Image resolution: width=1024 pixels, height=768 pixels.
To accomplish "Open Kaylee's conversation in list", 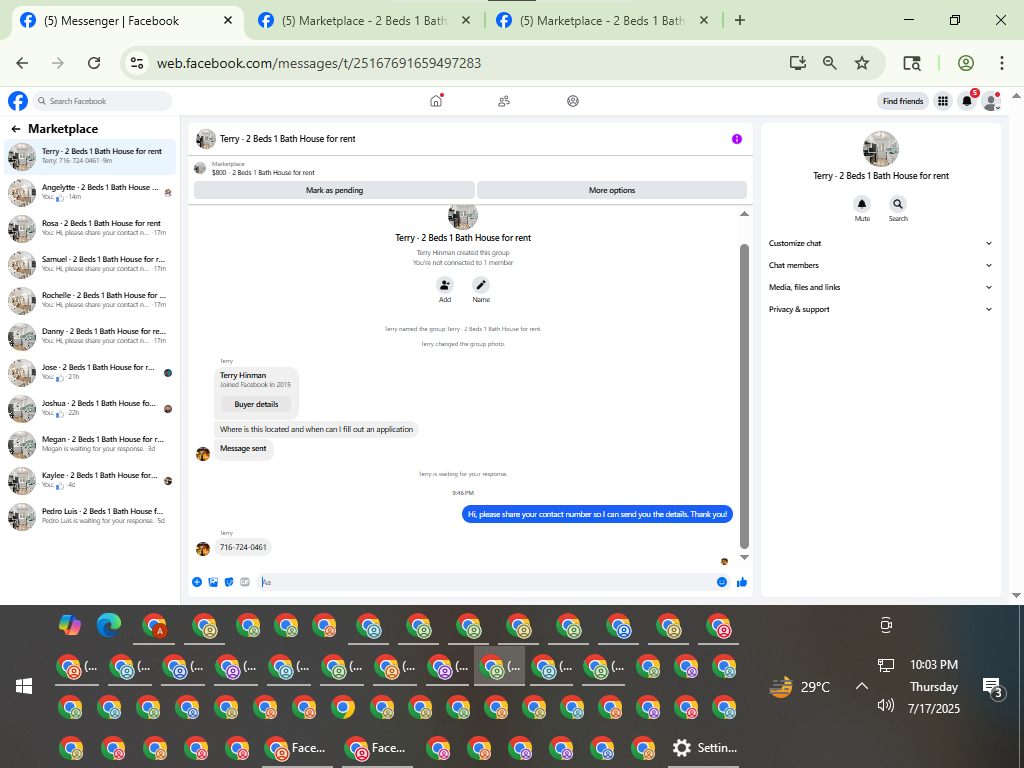I will pyautogui.click(x=90, y=481).
